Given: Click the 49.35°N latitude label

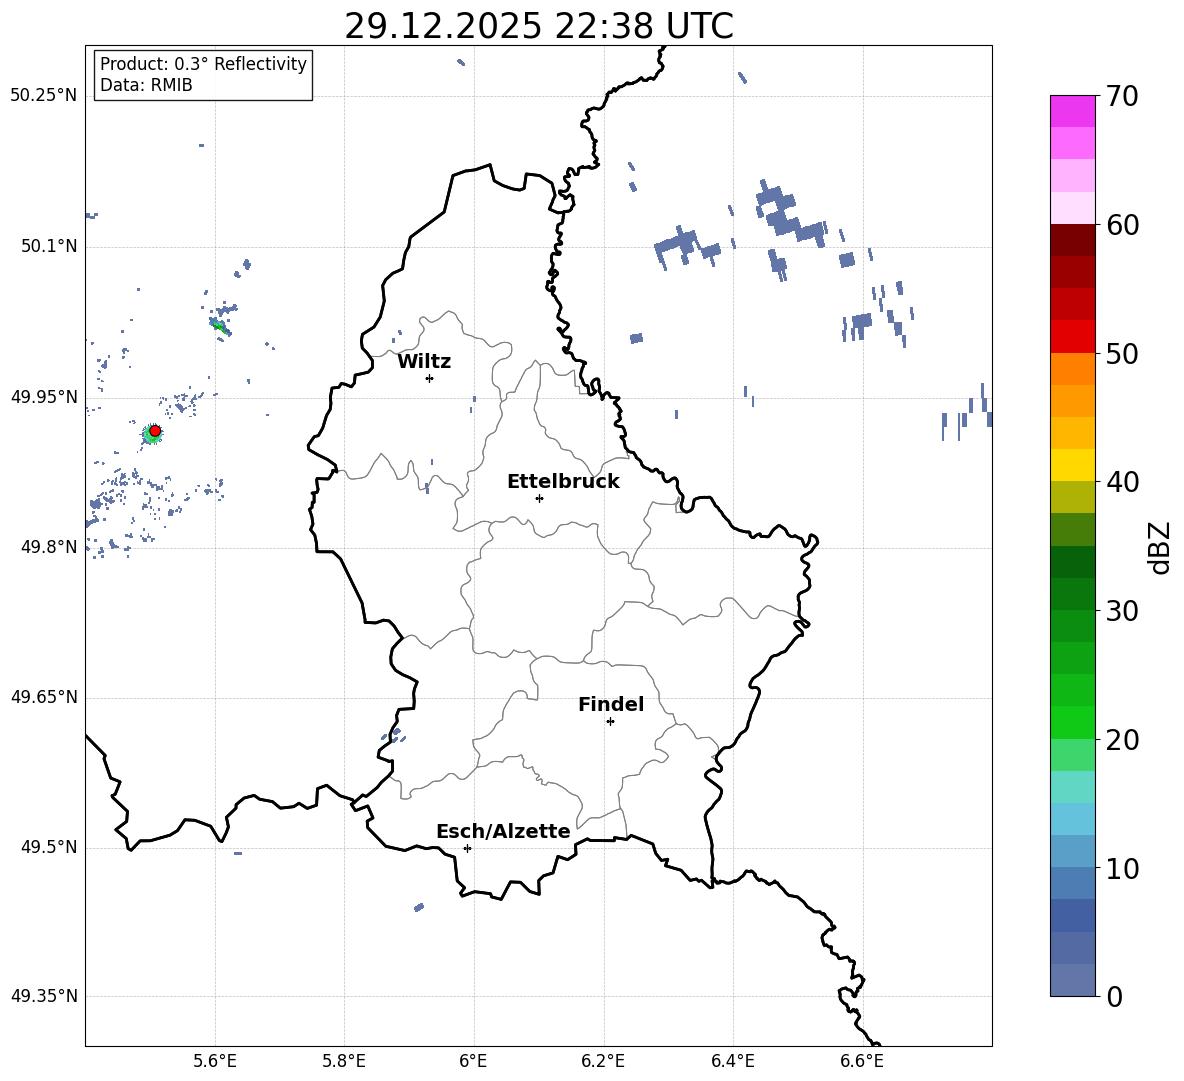Looking at the screenshot, I should coord(44,996).
